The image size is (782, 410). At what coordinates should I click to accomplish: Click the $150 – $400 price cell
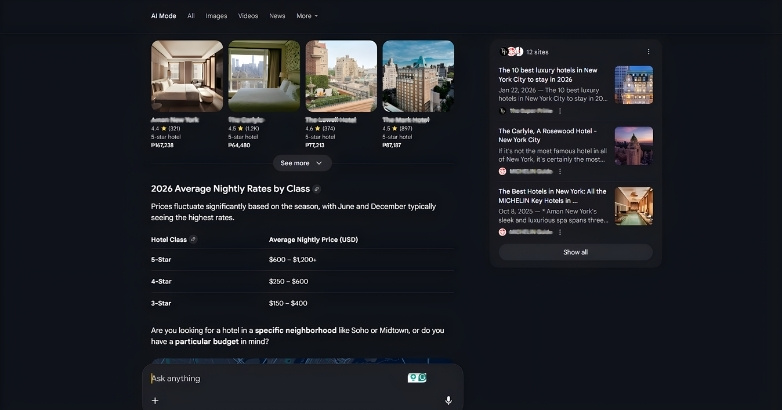point(288,303)
